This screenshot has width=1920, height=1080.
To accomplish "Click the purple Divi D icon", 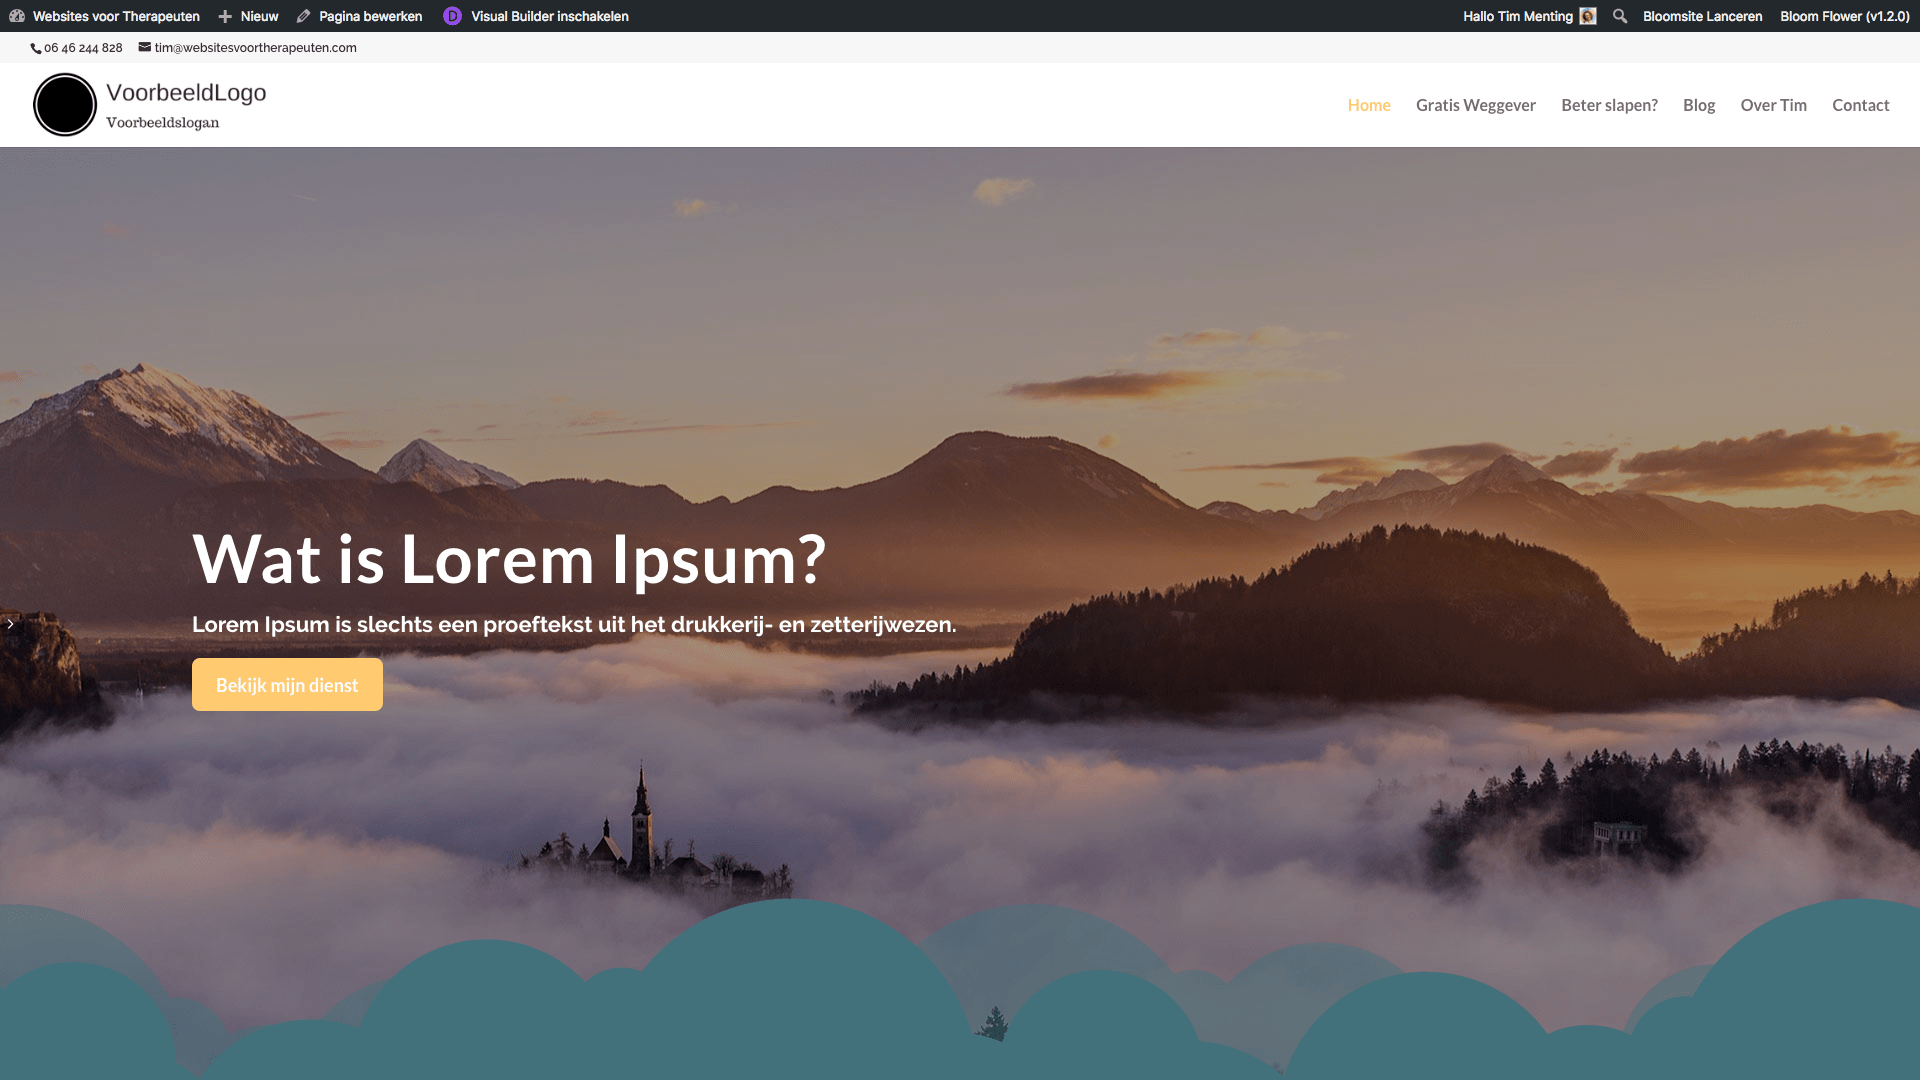I will click(x=452, y=16).
